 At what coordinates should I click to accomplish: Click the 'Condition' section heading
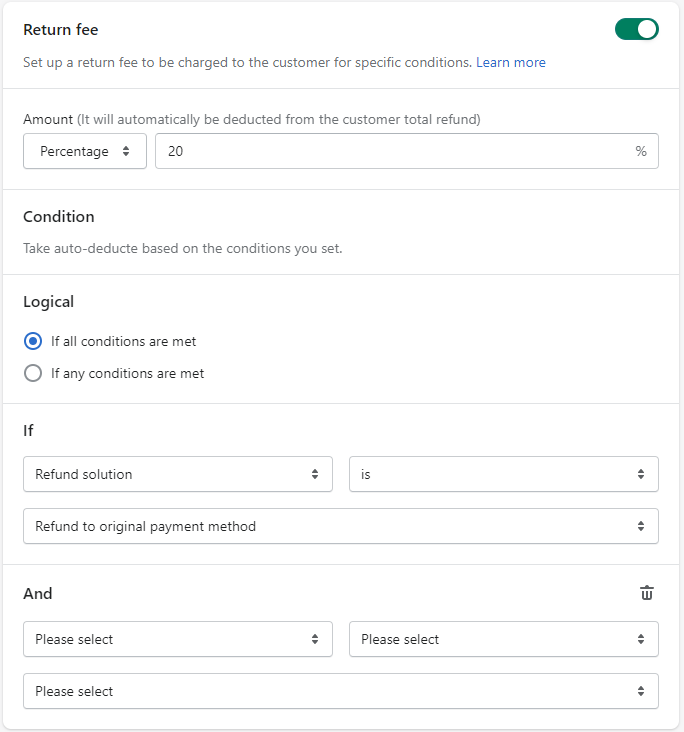59,217
